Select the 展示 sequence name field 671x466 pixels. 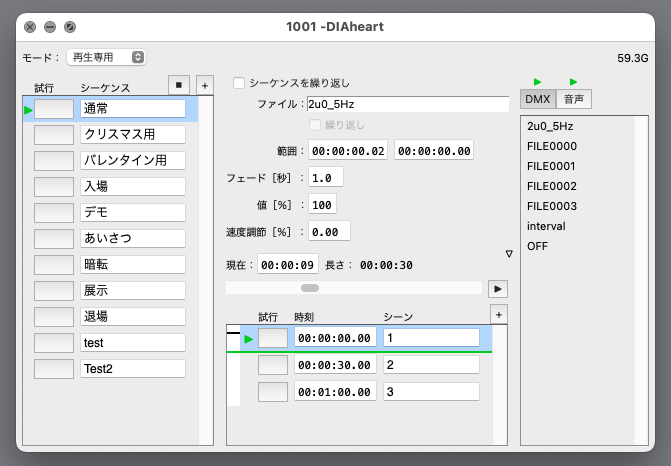[x=133, y=291]
